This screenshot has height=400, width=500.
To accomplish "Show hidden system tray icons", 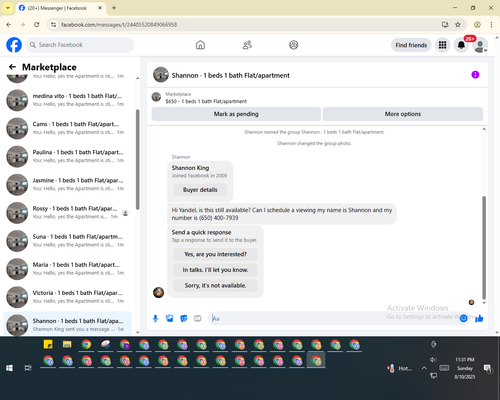I will [x=424, y=368].
